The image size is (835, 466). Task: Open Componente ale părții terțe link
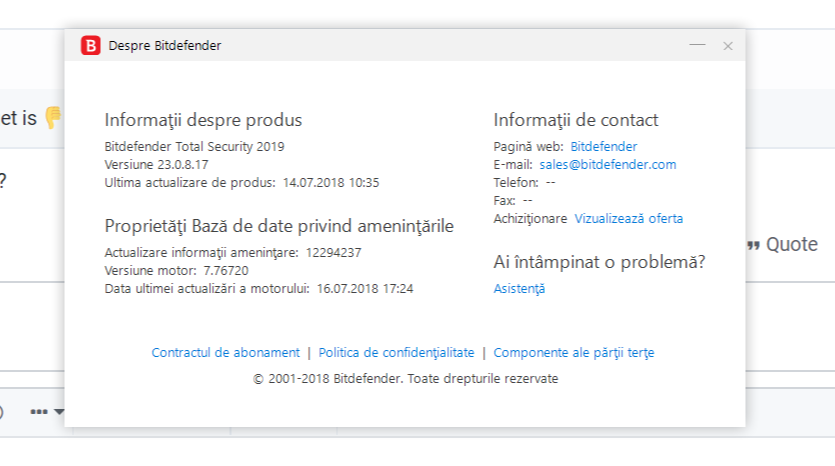pyautogui.click(x=574, y=353)
